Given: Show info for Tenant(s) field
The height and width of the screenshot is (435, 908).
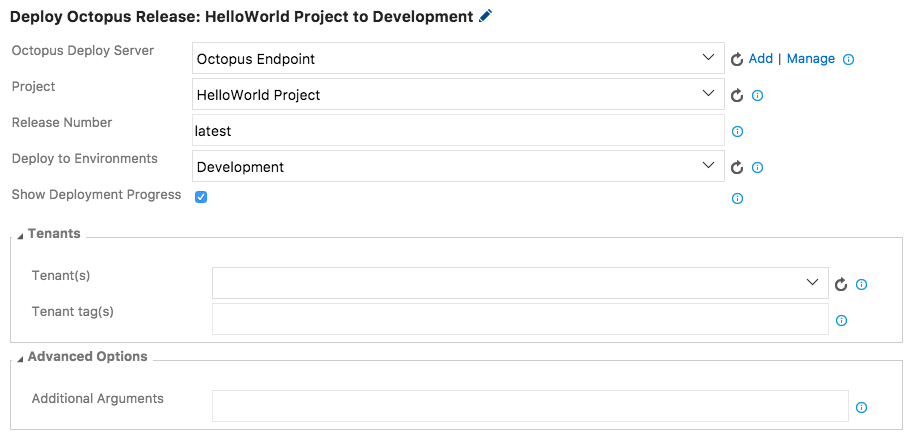Looking at the screenshot, I should (861, 284).
